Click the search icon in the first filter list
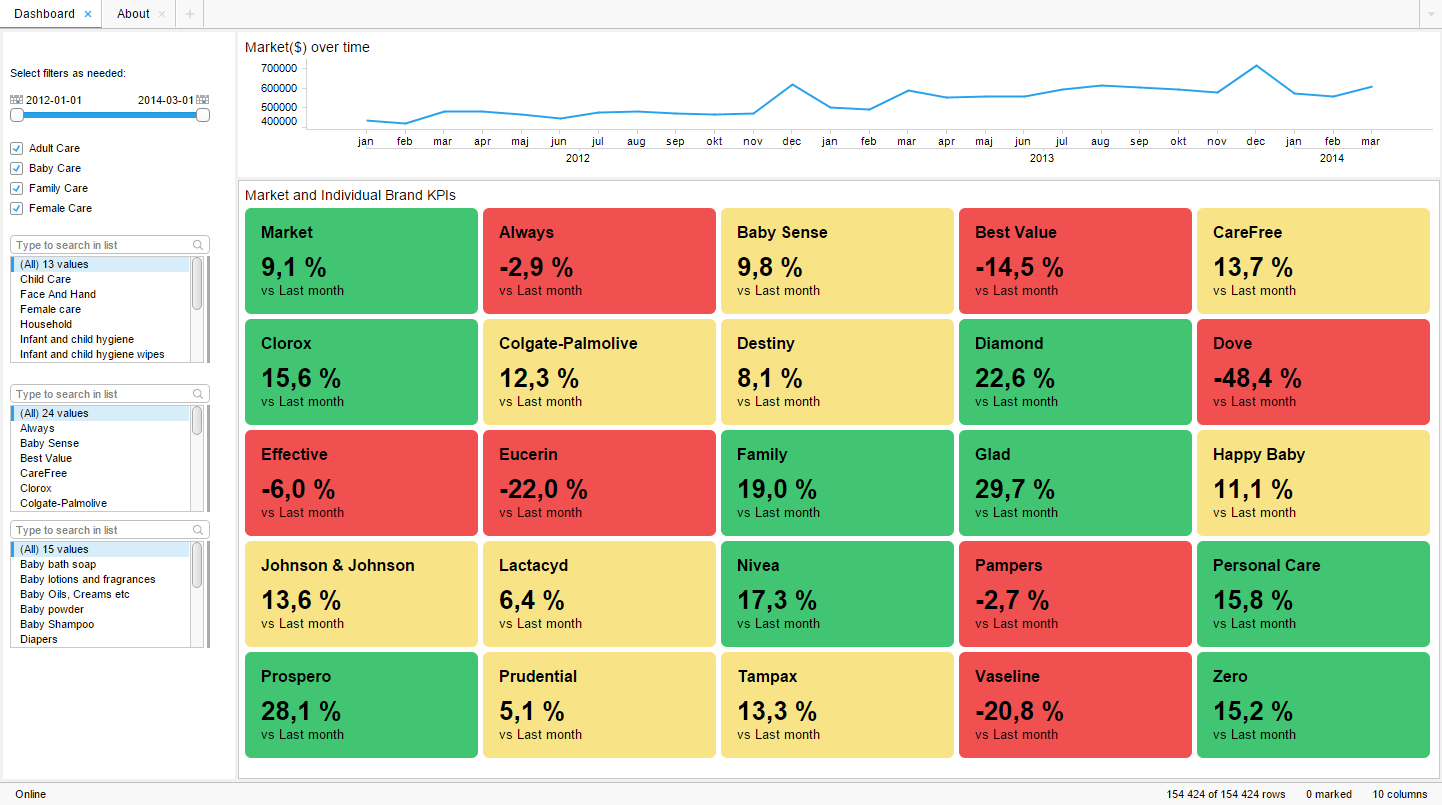This screenshot has width=1442, height=805. point(198,244)
